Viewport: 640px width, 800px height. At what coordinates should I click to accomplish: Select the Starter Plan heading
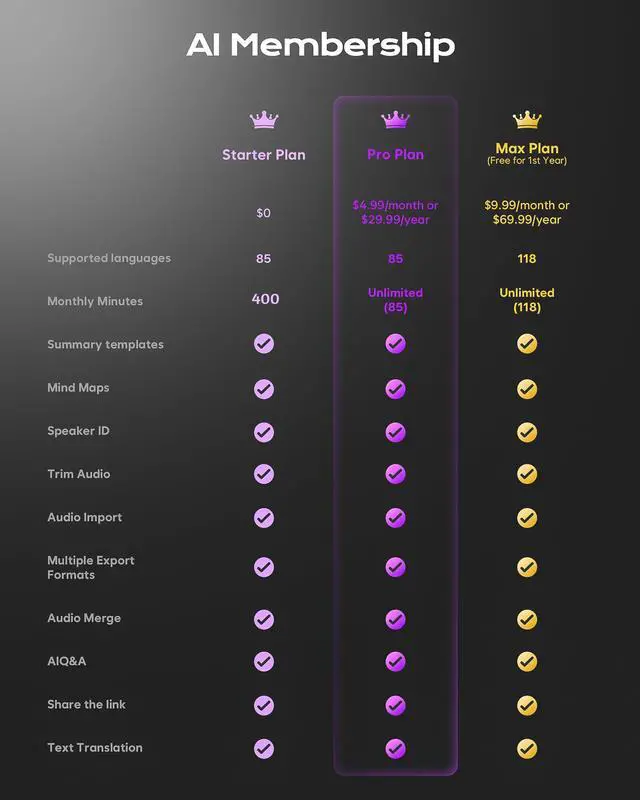(264, 155)
